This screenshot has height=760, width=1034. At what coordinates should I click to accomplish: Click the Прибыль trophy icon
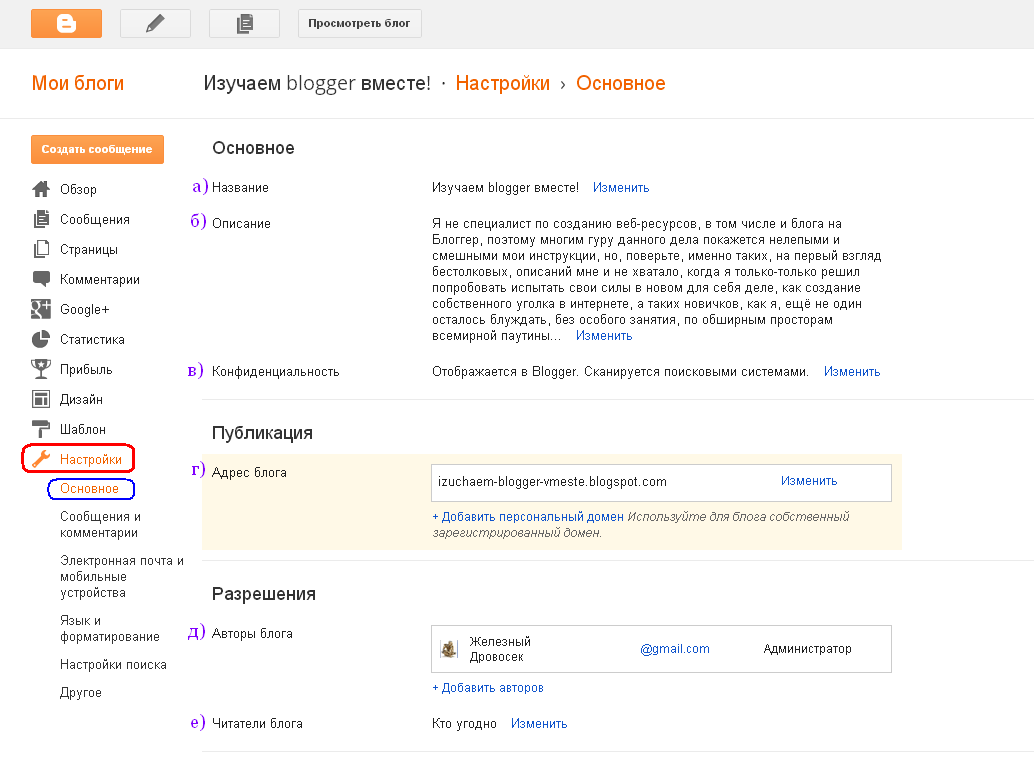(41, 369)
